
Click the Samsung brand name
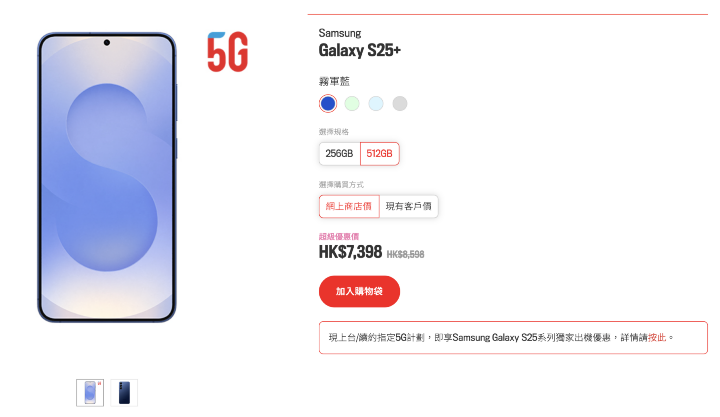pos(340,33)
